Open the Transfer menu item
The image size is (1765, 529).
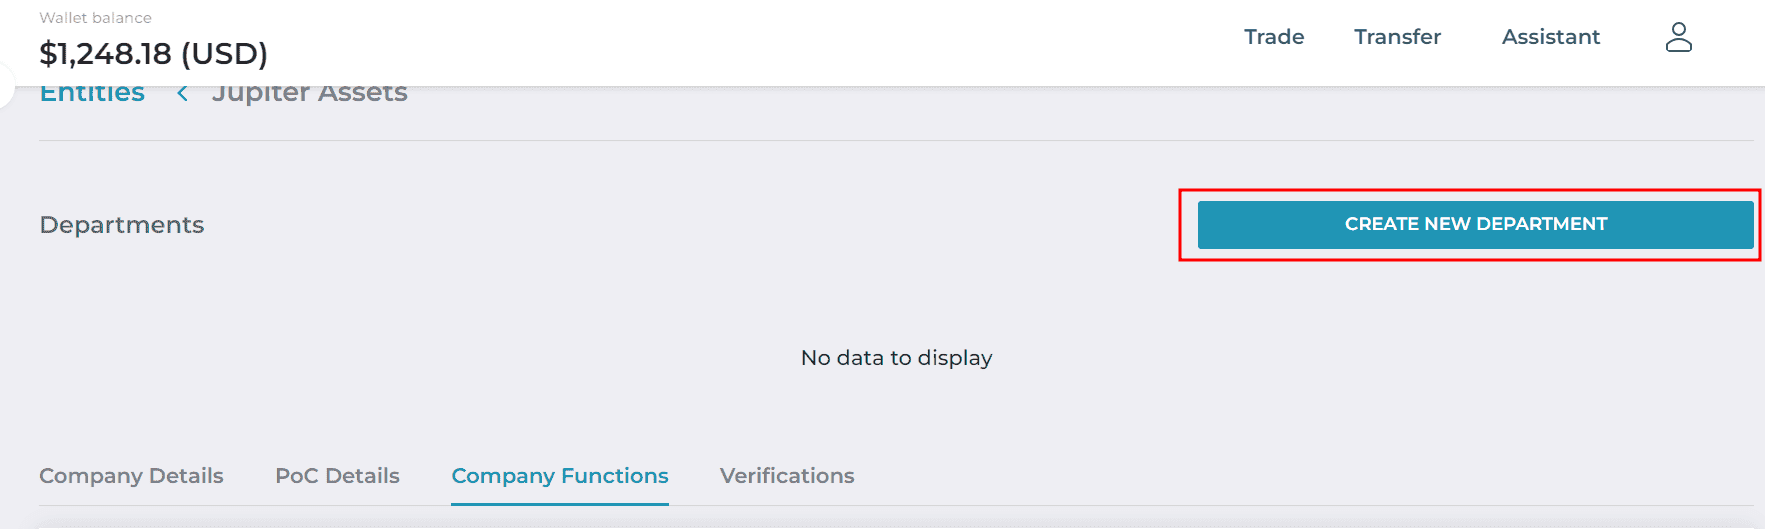tap(1397, 37)
